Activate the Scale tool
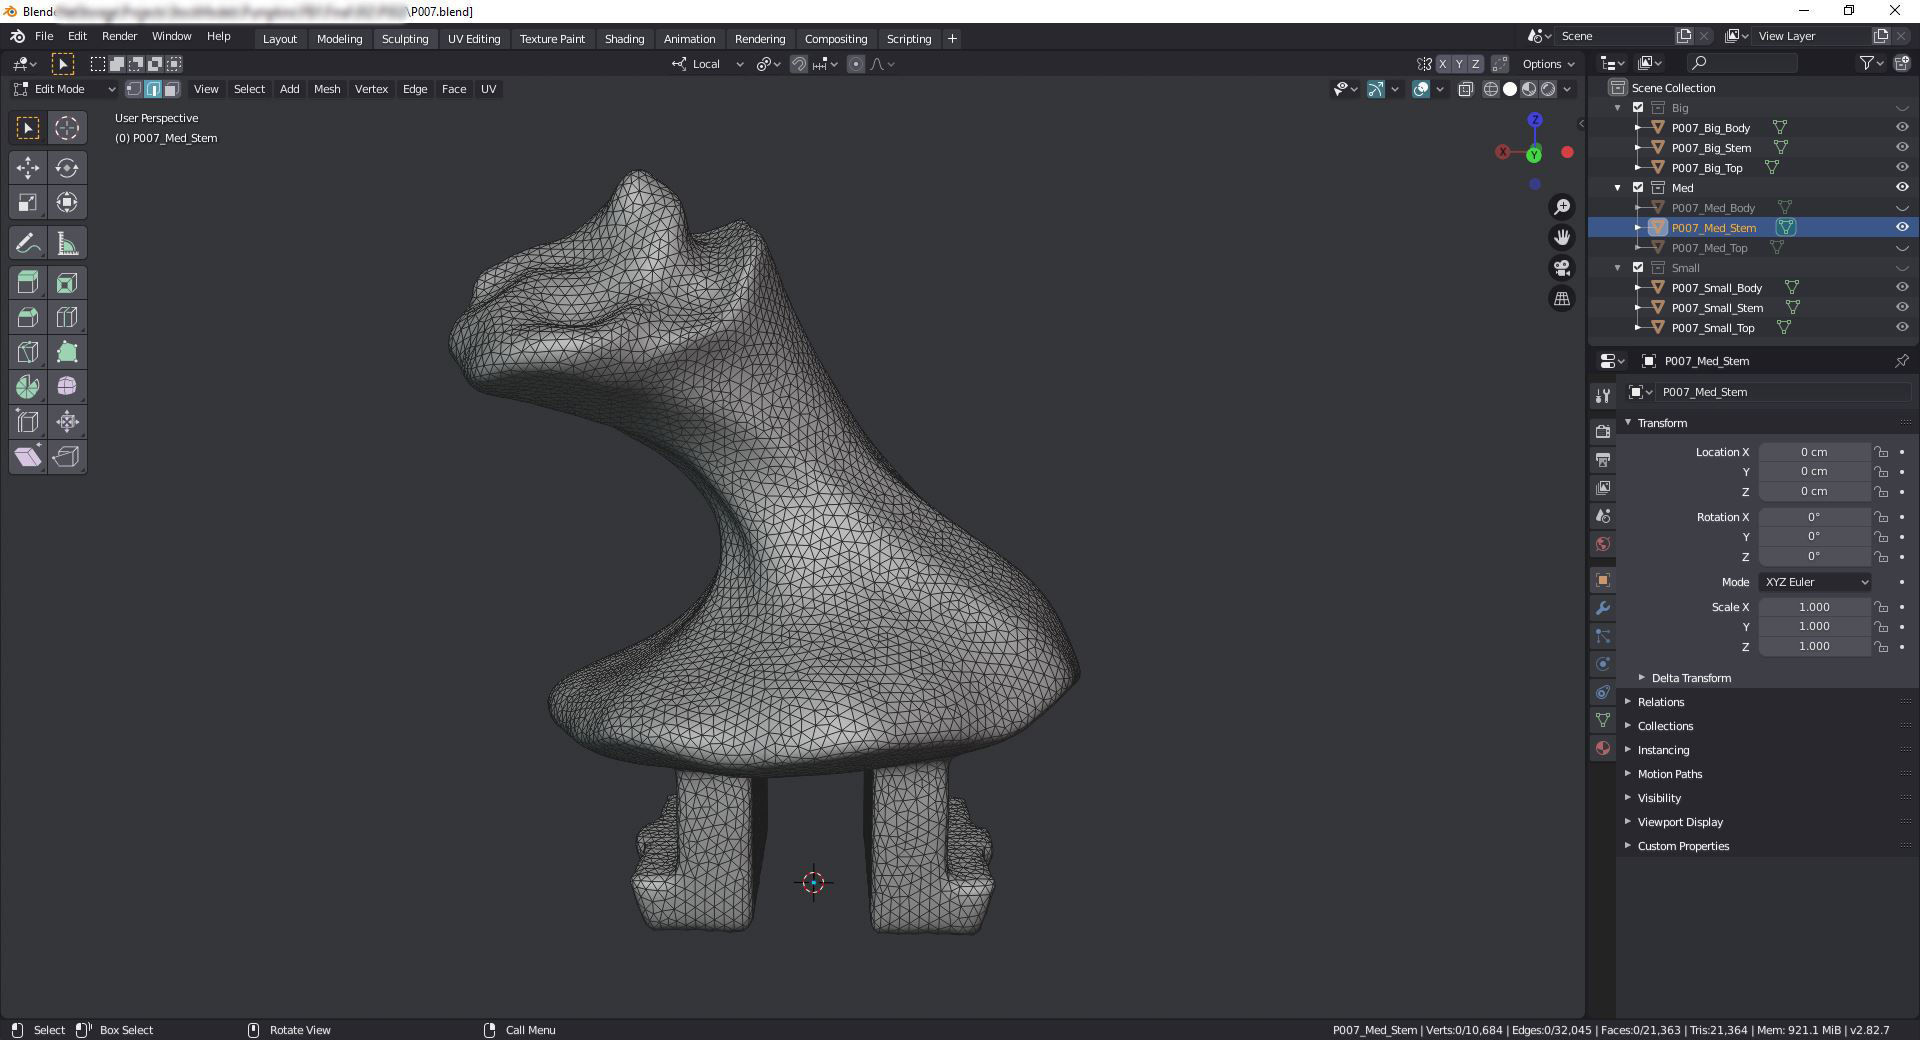The image size is (1920, 1040). (x=28, y=203)
